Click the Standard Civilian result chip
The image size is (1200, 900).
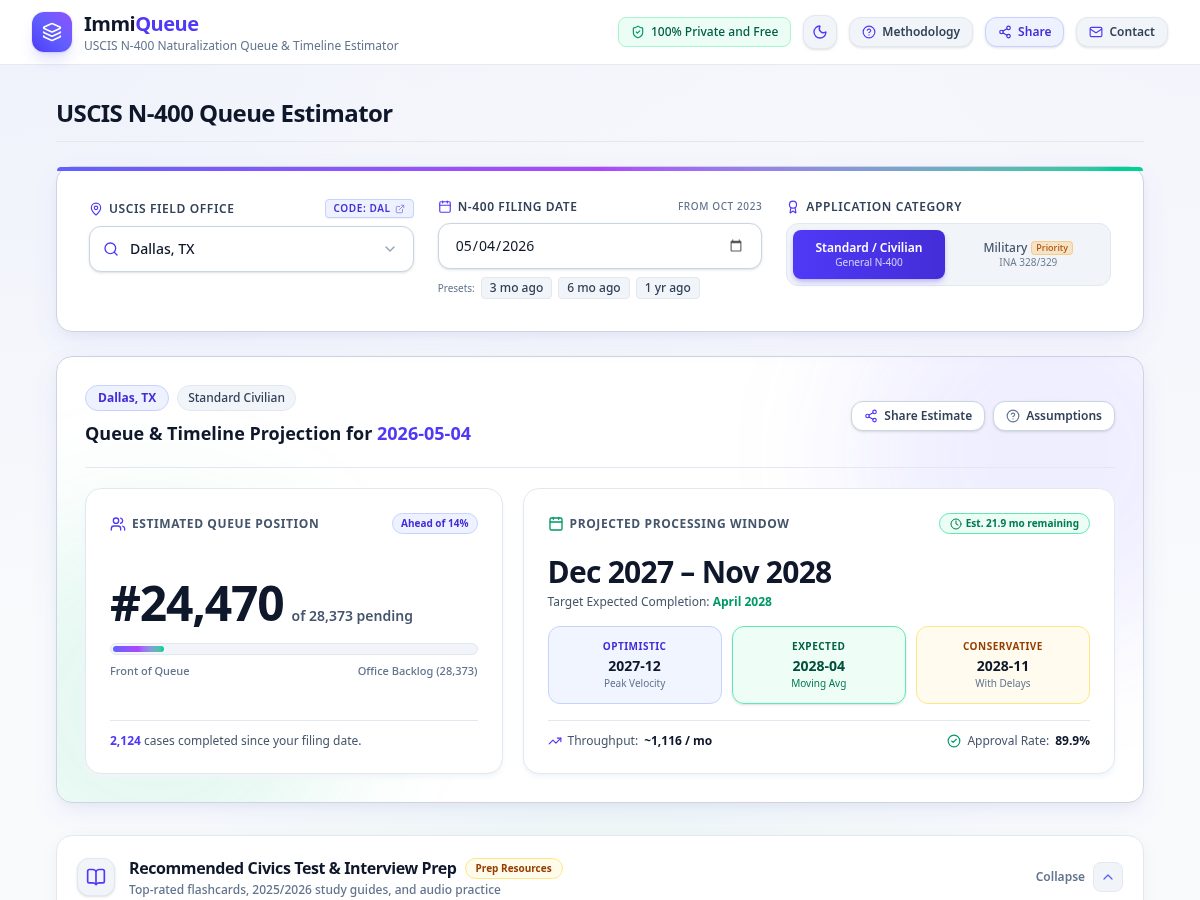click(x=236, y=398)
